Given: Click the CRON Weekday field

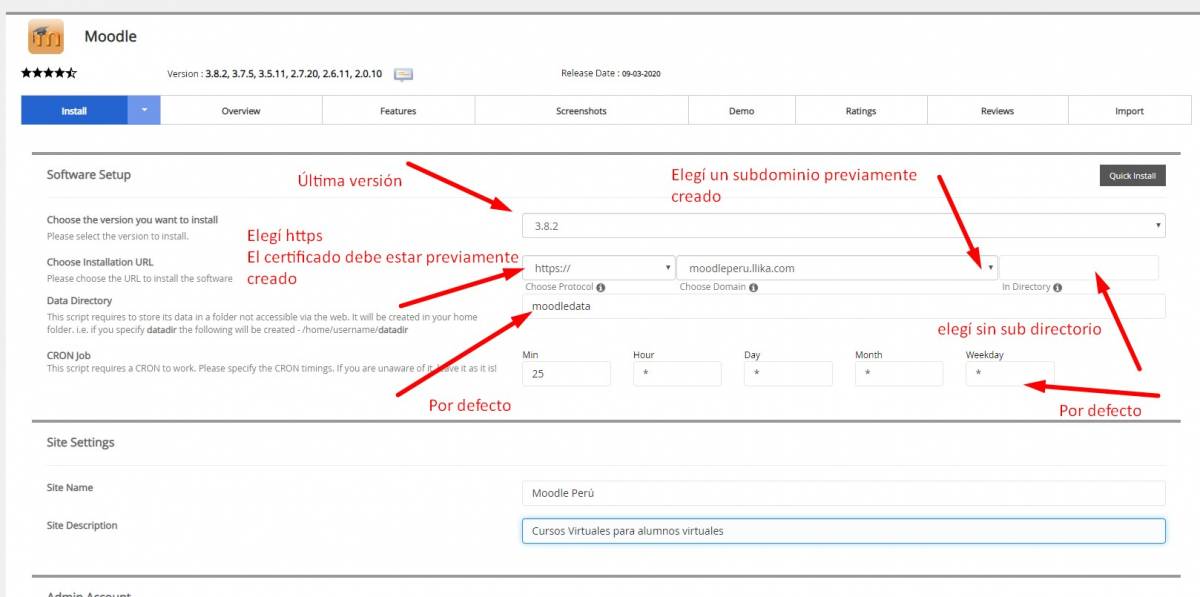Looking at the screenshot, I should [1010, 374].
